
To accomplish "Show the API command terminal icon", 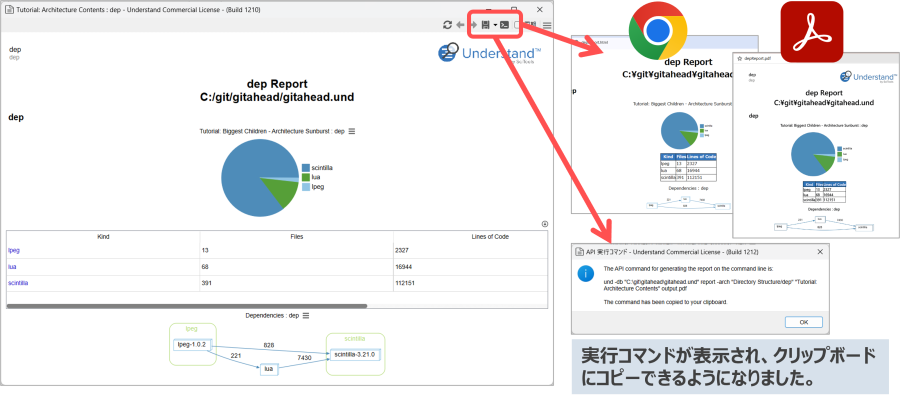I will click(x=504, y=25).
